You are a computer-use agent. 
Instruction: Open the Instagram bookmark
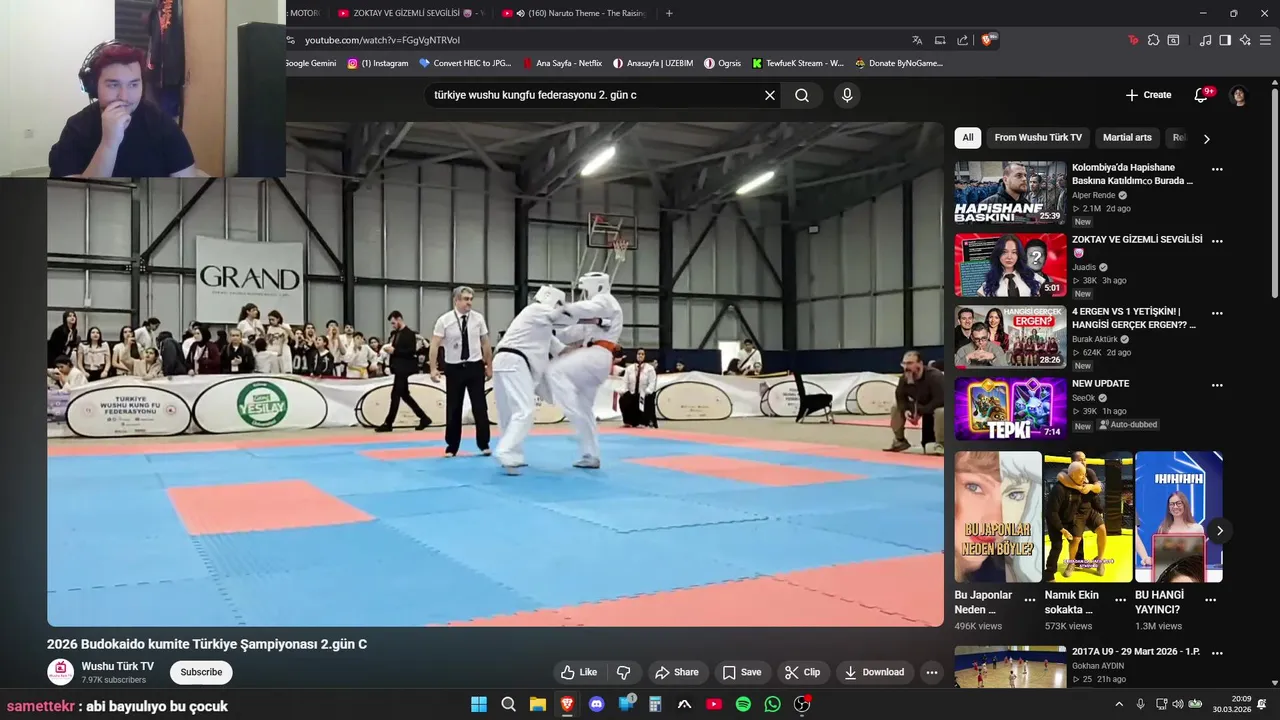tap(378, 63)
